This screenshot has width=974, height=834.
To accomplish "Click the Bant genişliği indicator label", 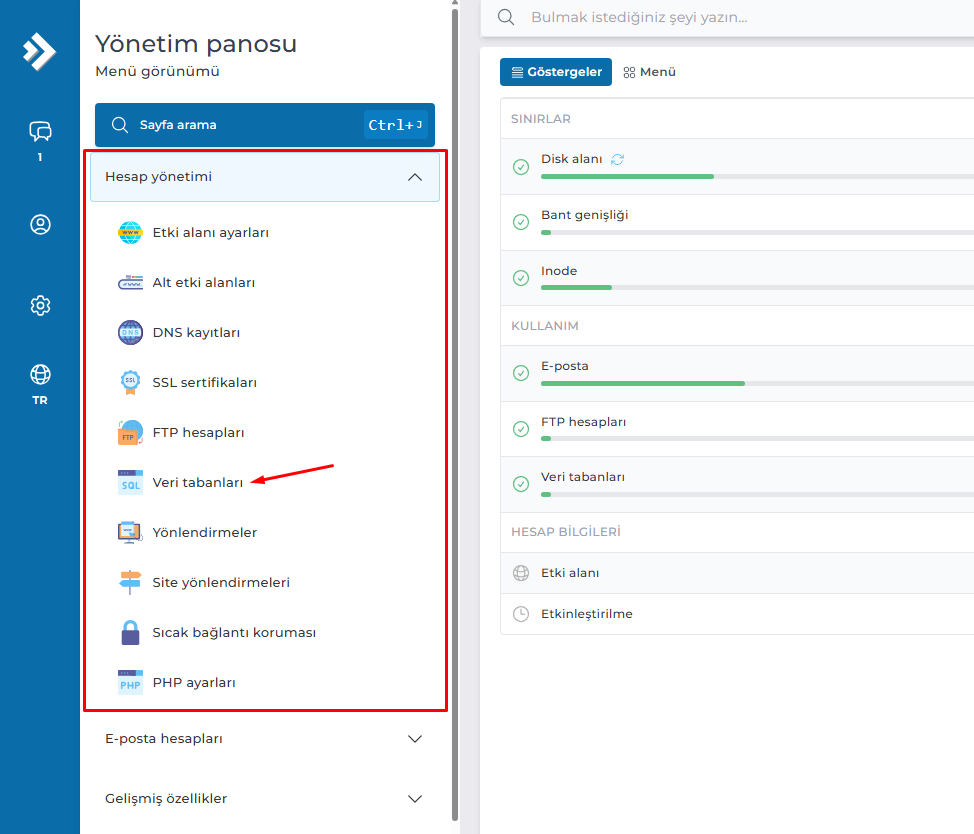I will click(585, 215).
